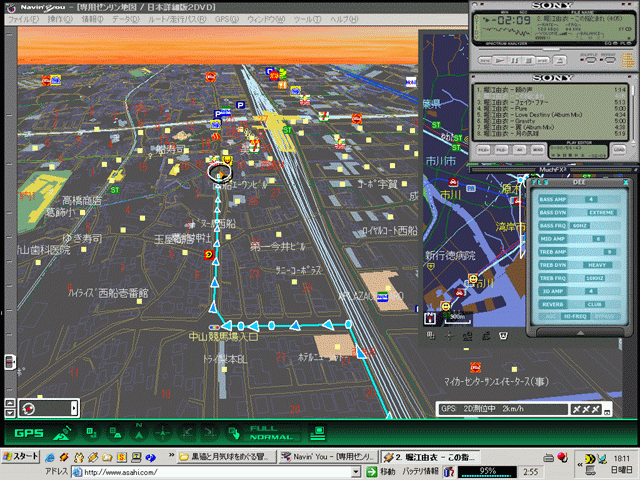Select playlist track 5 Love Destiny (Album Mix)
The height and width of the screenshot is (480, 640).
point(550,115)
